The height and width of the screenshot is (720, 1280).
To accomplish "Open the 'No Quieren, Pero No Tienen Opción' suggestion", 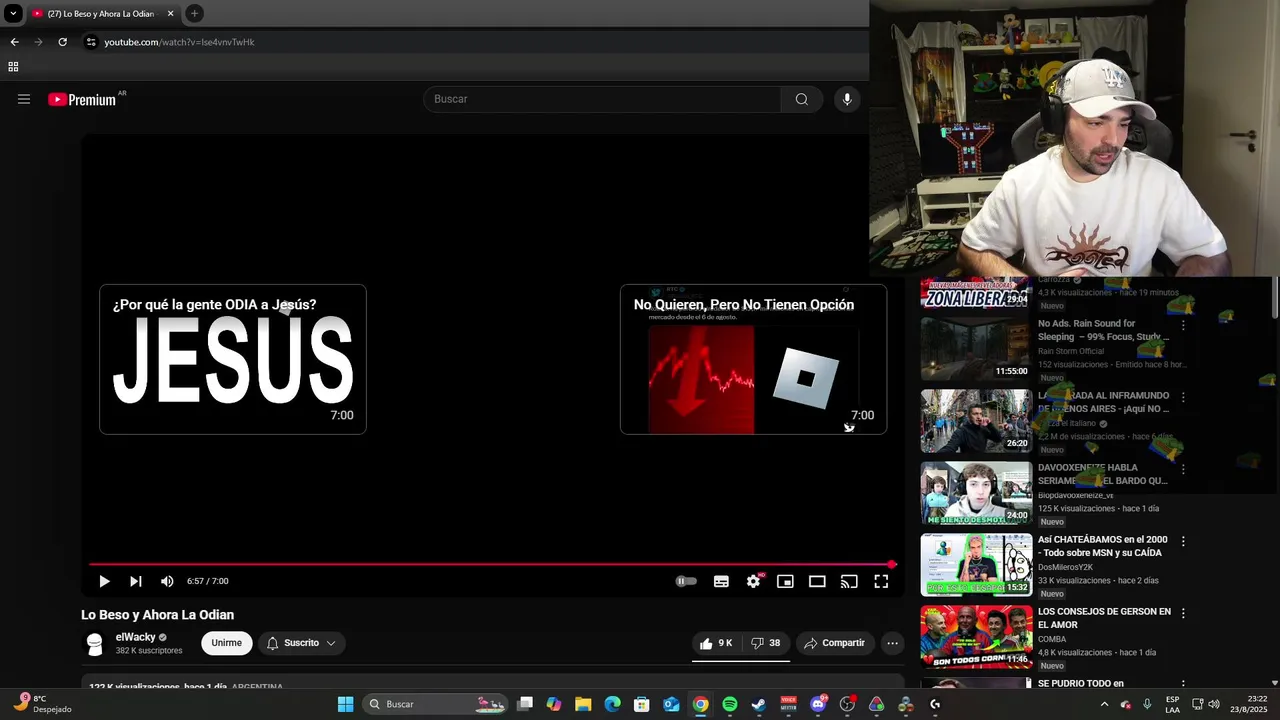I will coord(753,359).
